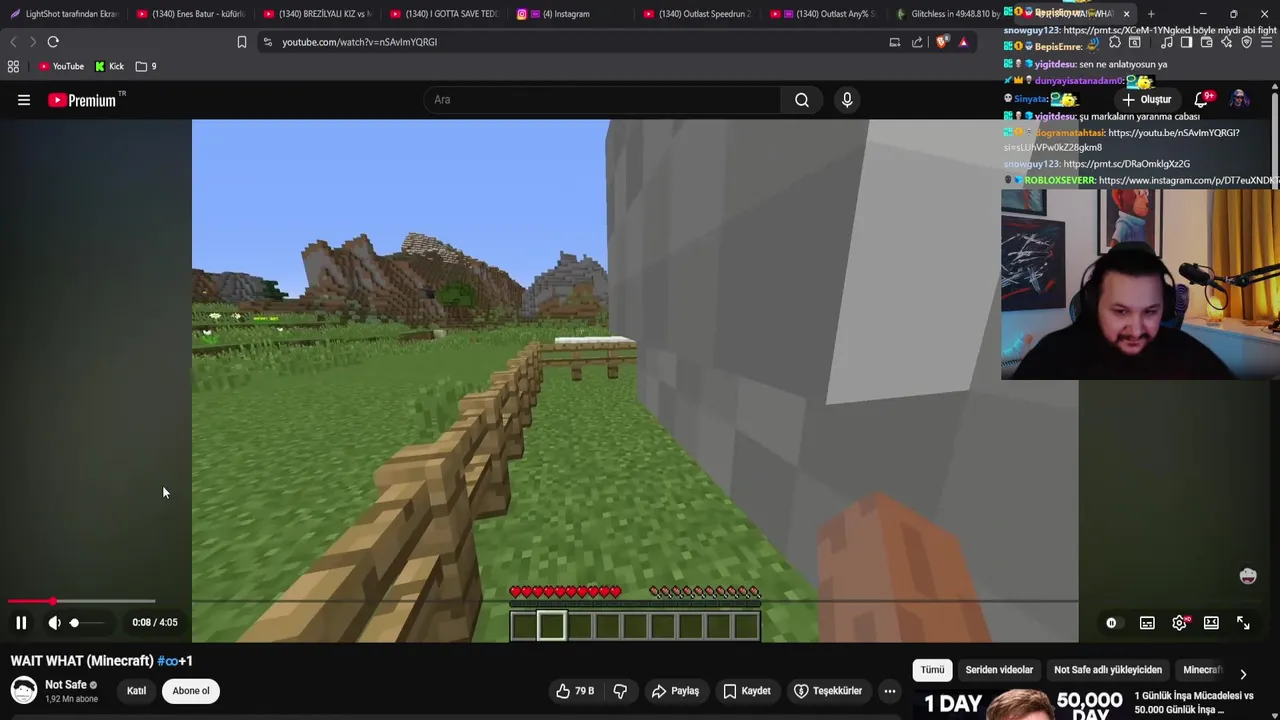Open Not Safe channel avatar
This screenshot has height=720, width=1280.
[24, 691]
